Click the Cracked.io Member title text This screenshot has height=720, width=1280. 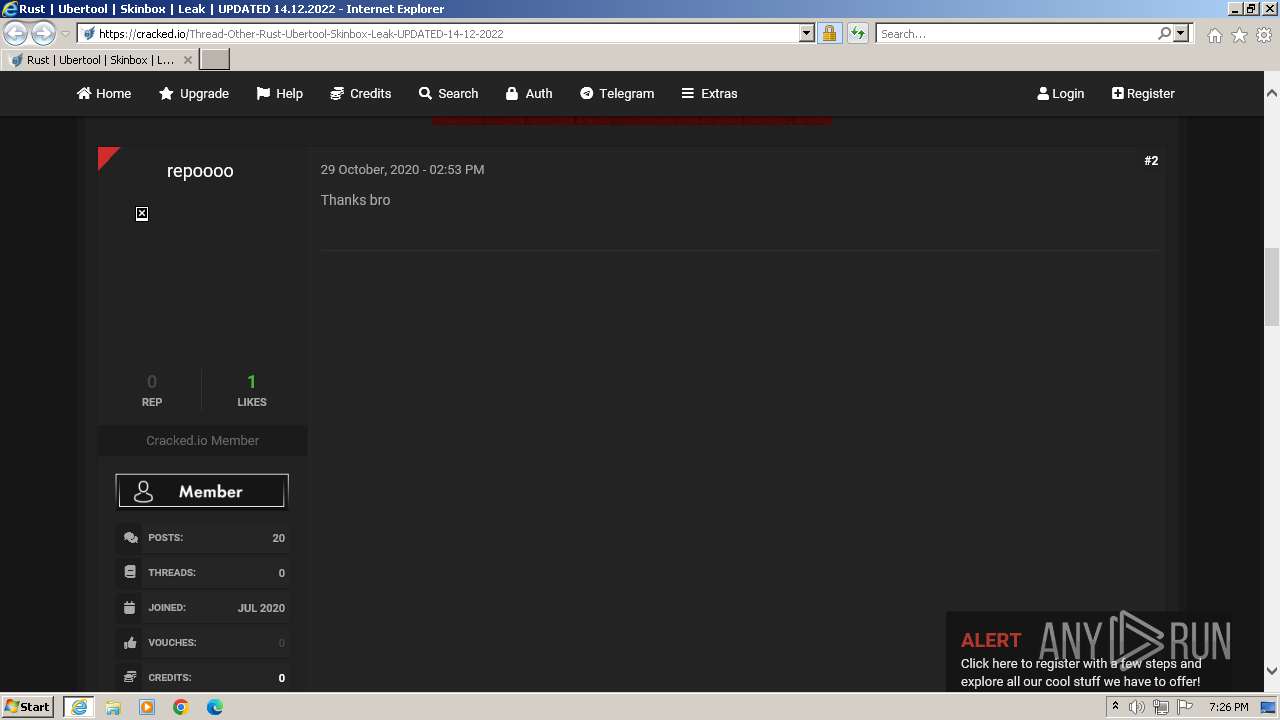click(202, 441)
